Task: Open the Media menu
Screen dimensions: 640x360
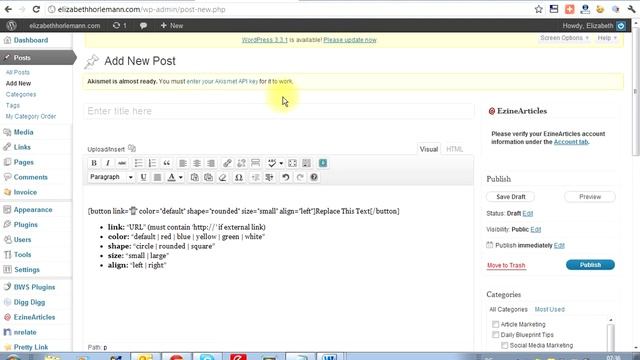Action: [23, 132]
